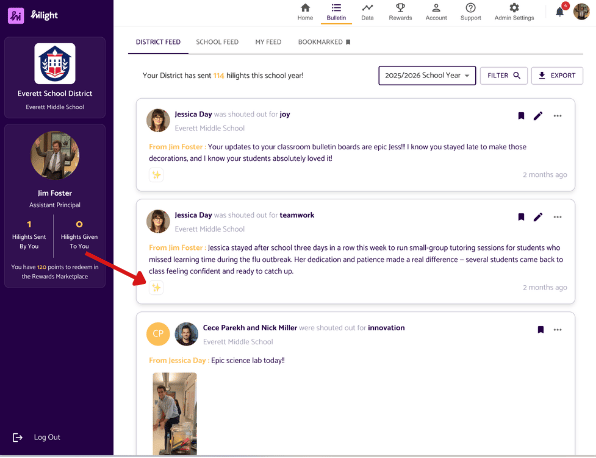Screen dimensions: 596x458
Task: Click the Log Out icon
Action: click(x=17, y=437)
